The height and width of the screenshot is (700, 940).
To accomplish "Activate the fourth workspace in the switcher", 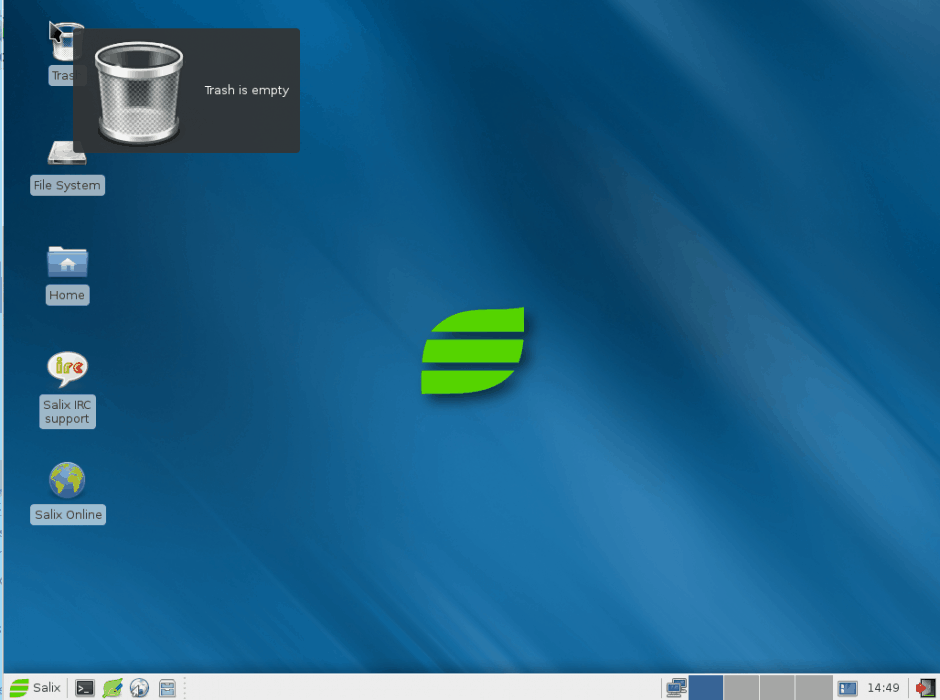I will 813,688.
